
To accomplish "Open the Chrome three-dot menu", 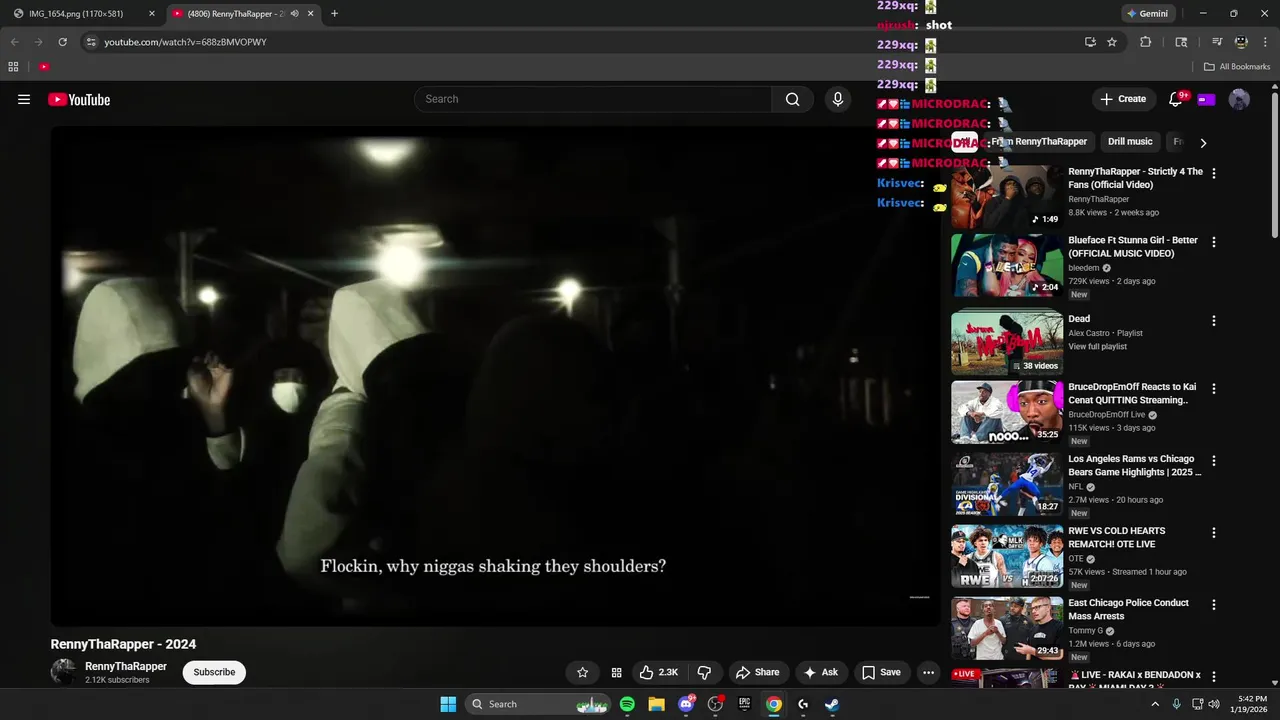I will pos(1265,42).
